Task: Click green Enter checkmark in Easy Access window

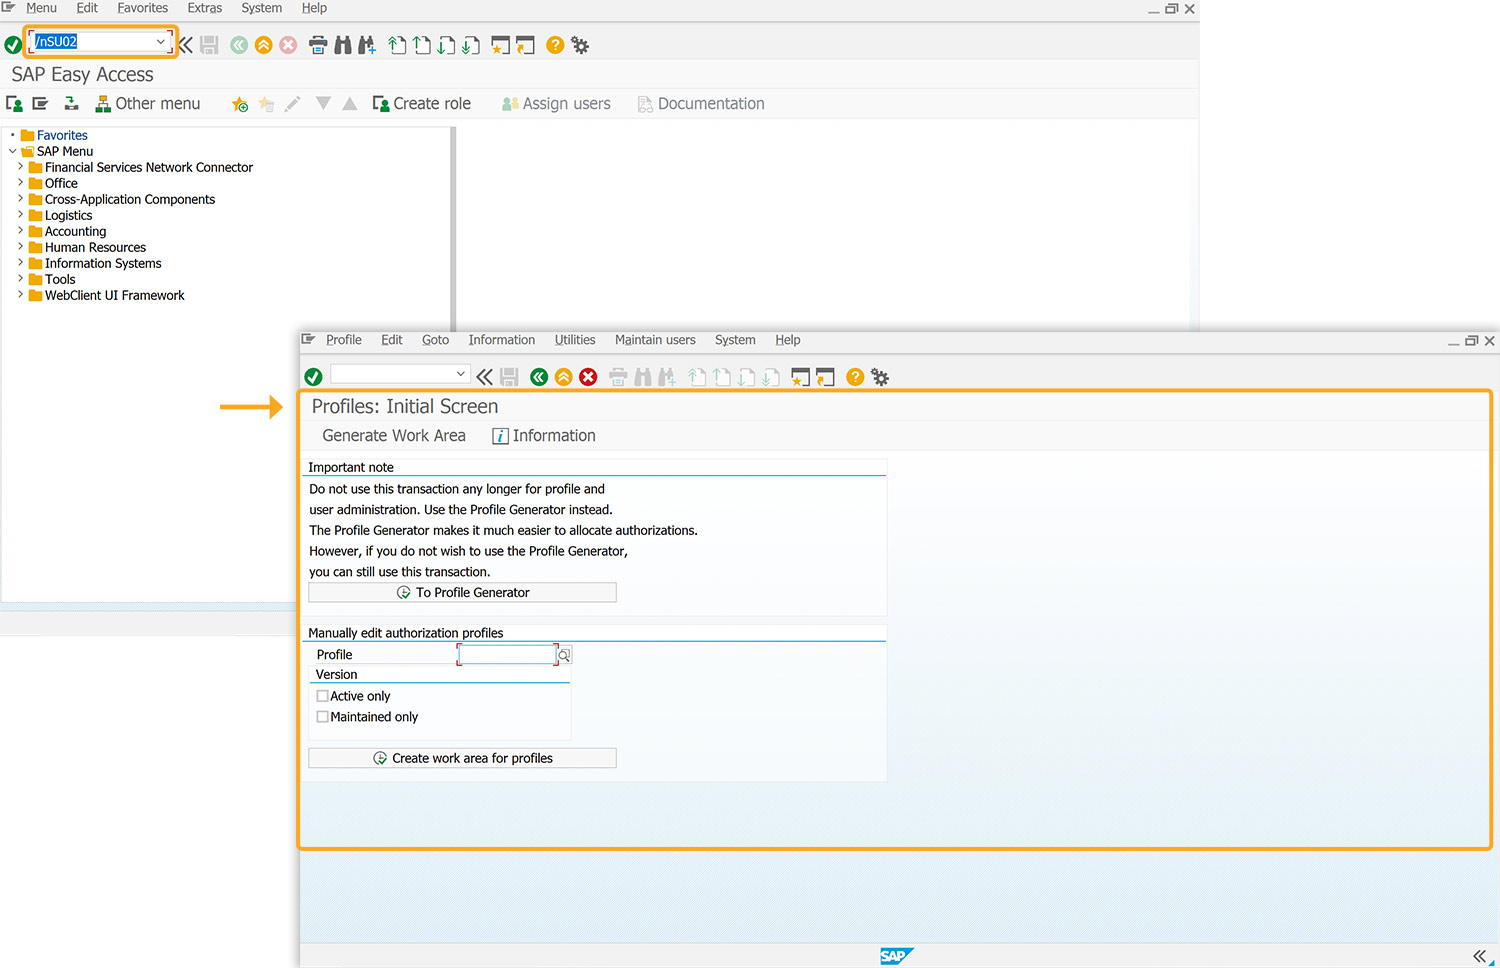Action: [13, 45]
